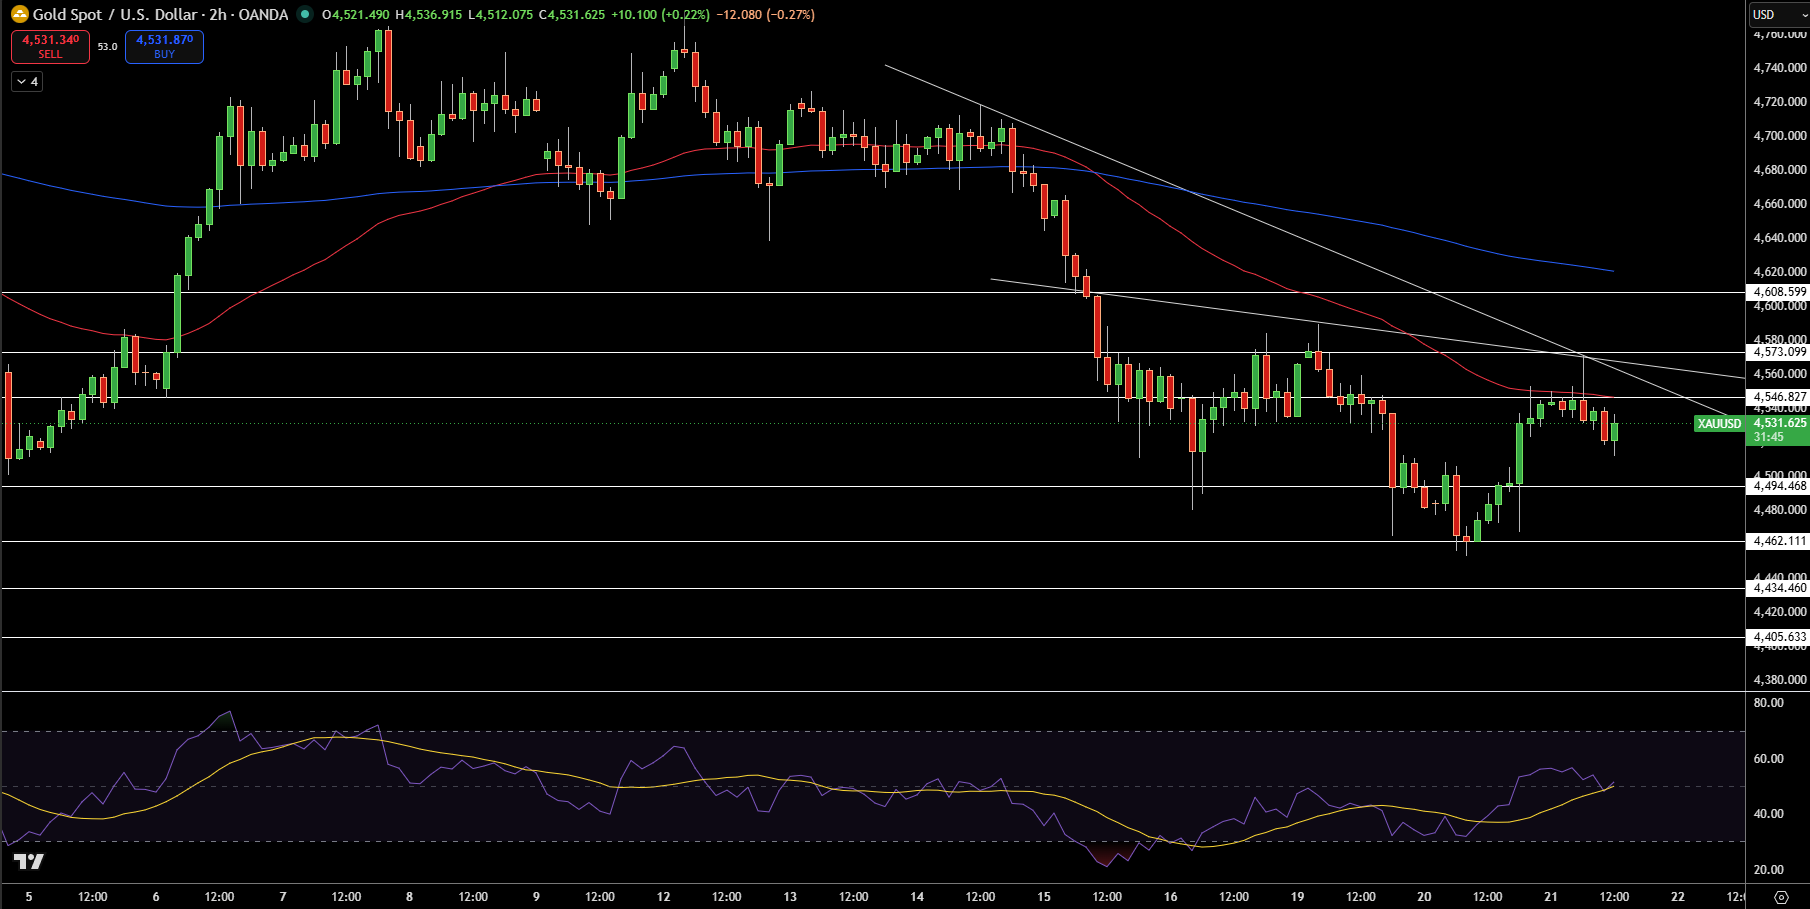Click the date label 21 on time axis
Viewport: 1810px width, 909px height.
coord(1551,897)
